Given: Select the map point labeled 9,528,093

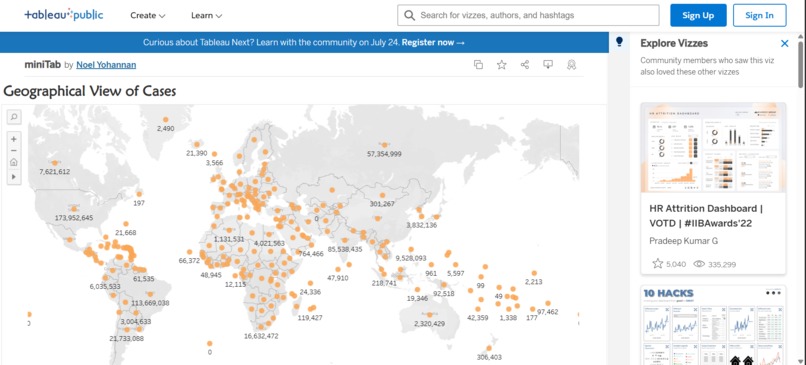Looking at the screenshot, I should [x=411, y=249].
